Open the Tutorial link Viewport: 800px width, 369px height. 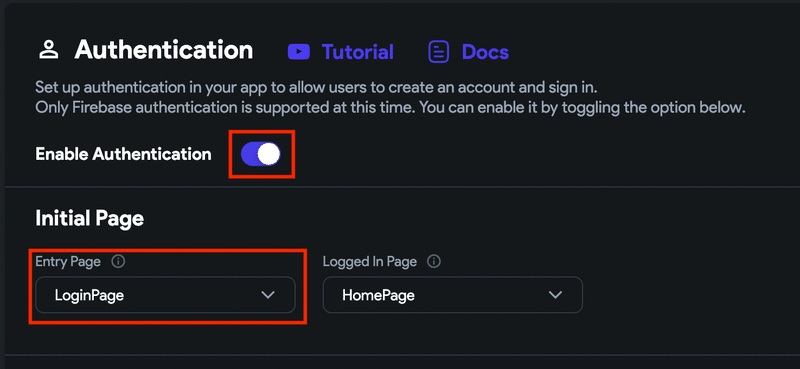[358, 52]
